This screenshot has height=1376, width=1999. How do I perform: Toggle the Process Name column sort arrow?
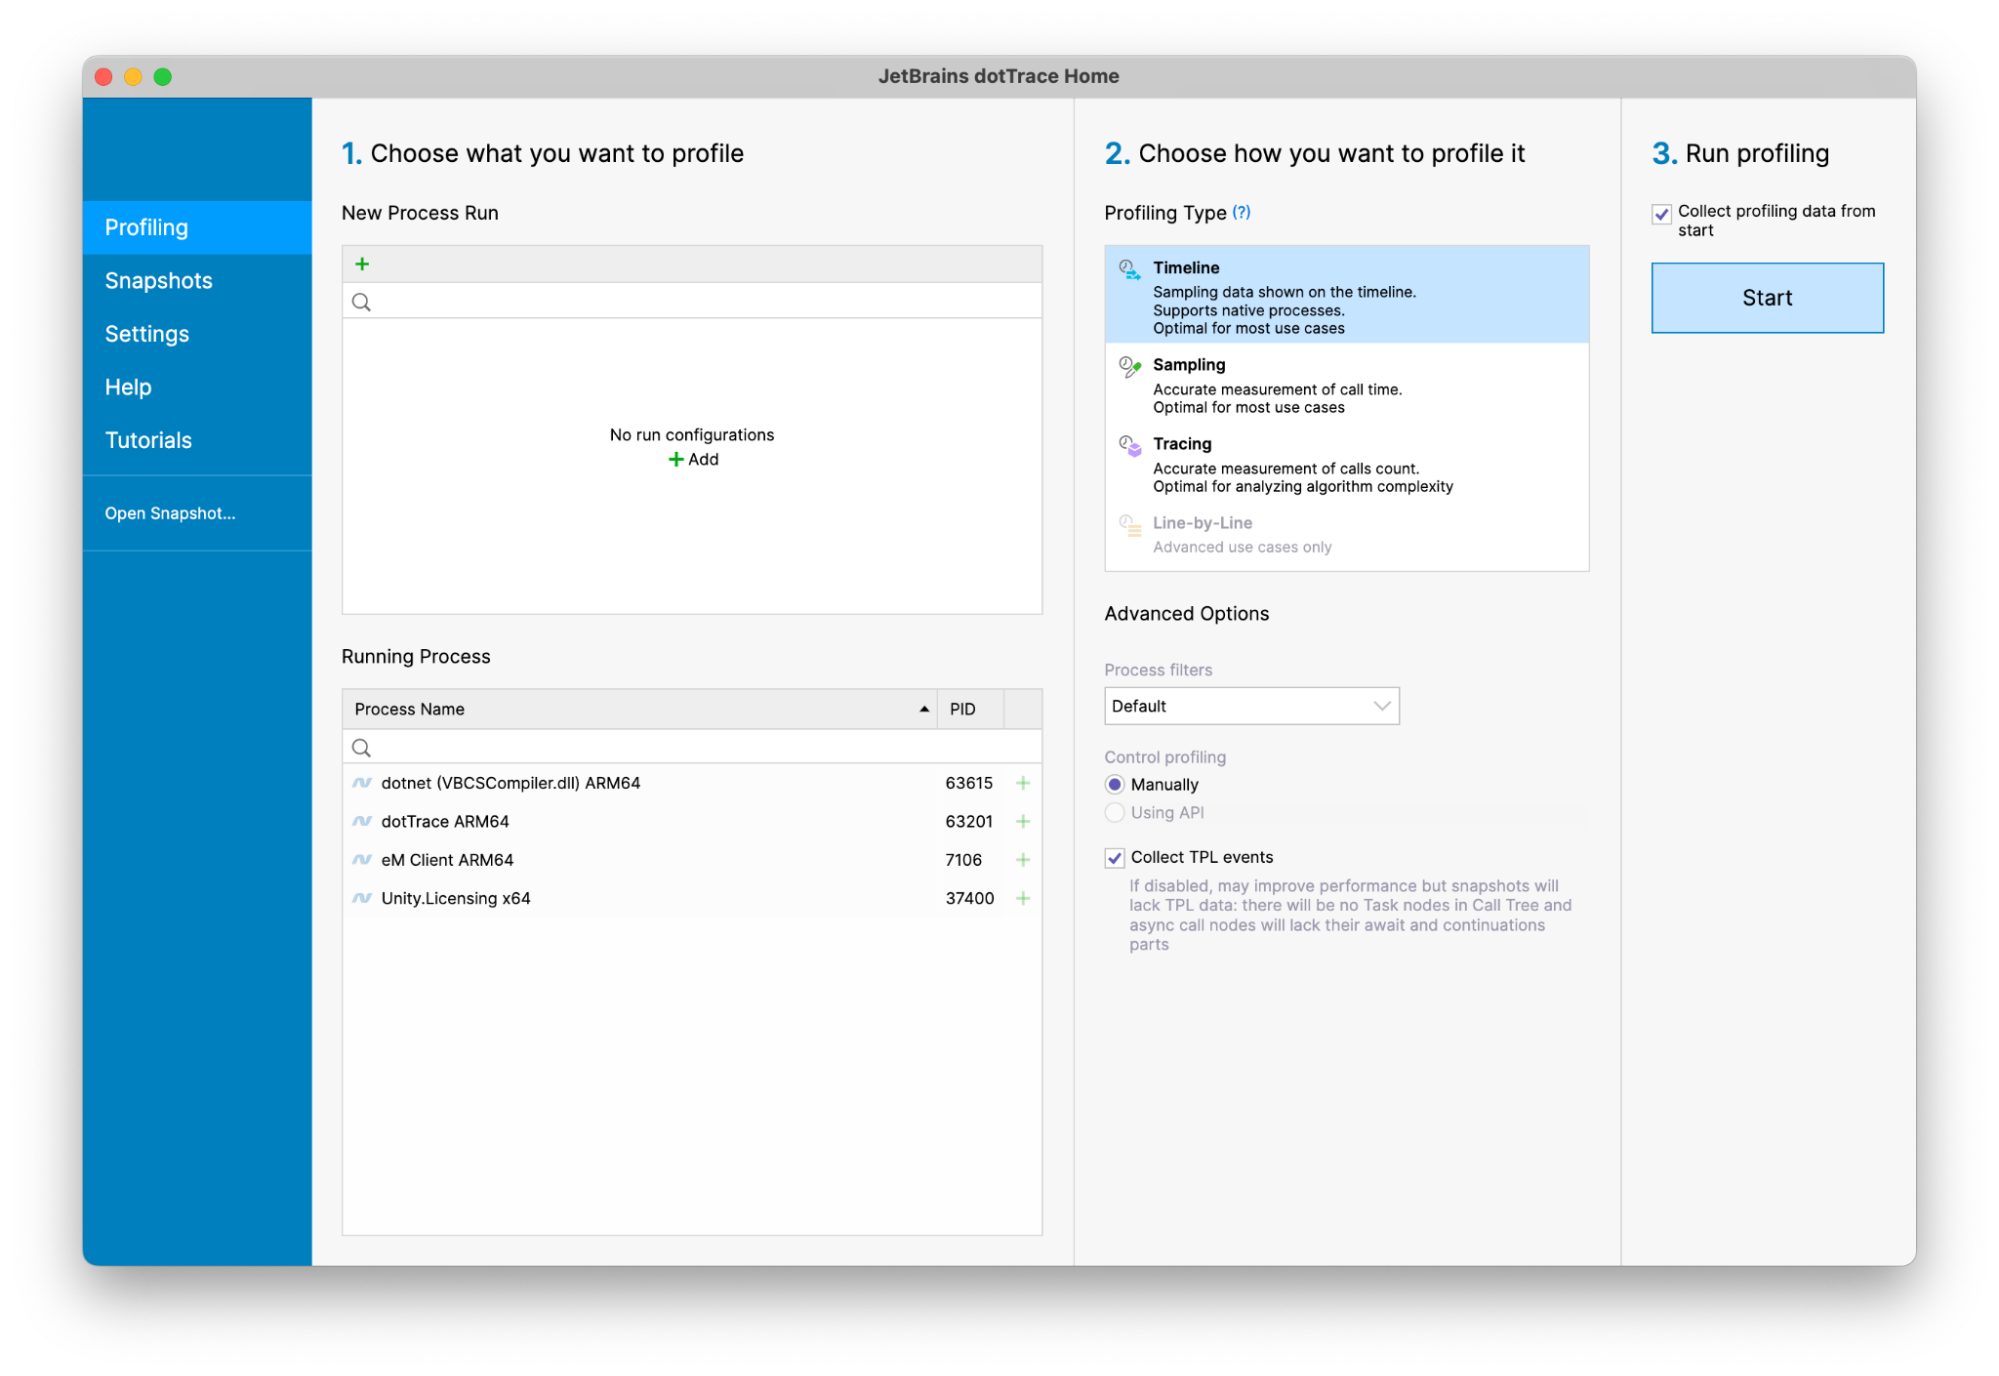pyautogui.click(x=921, y=709)
